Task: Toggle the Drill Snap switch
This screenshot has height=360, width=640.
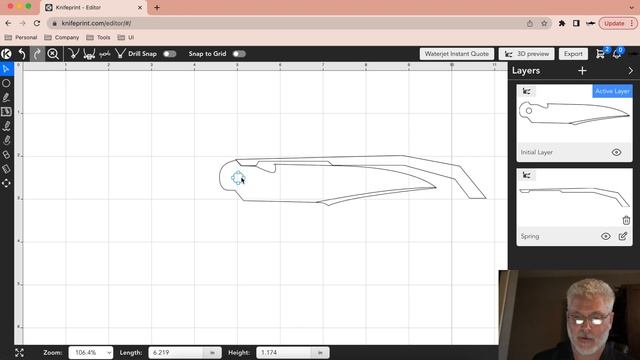Action: coord(169,54)
